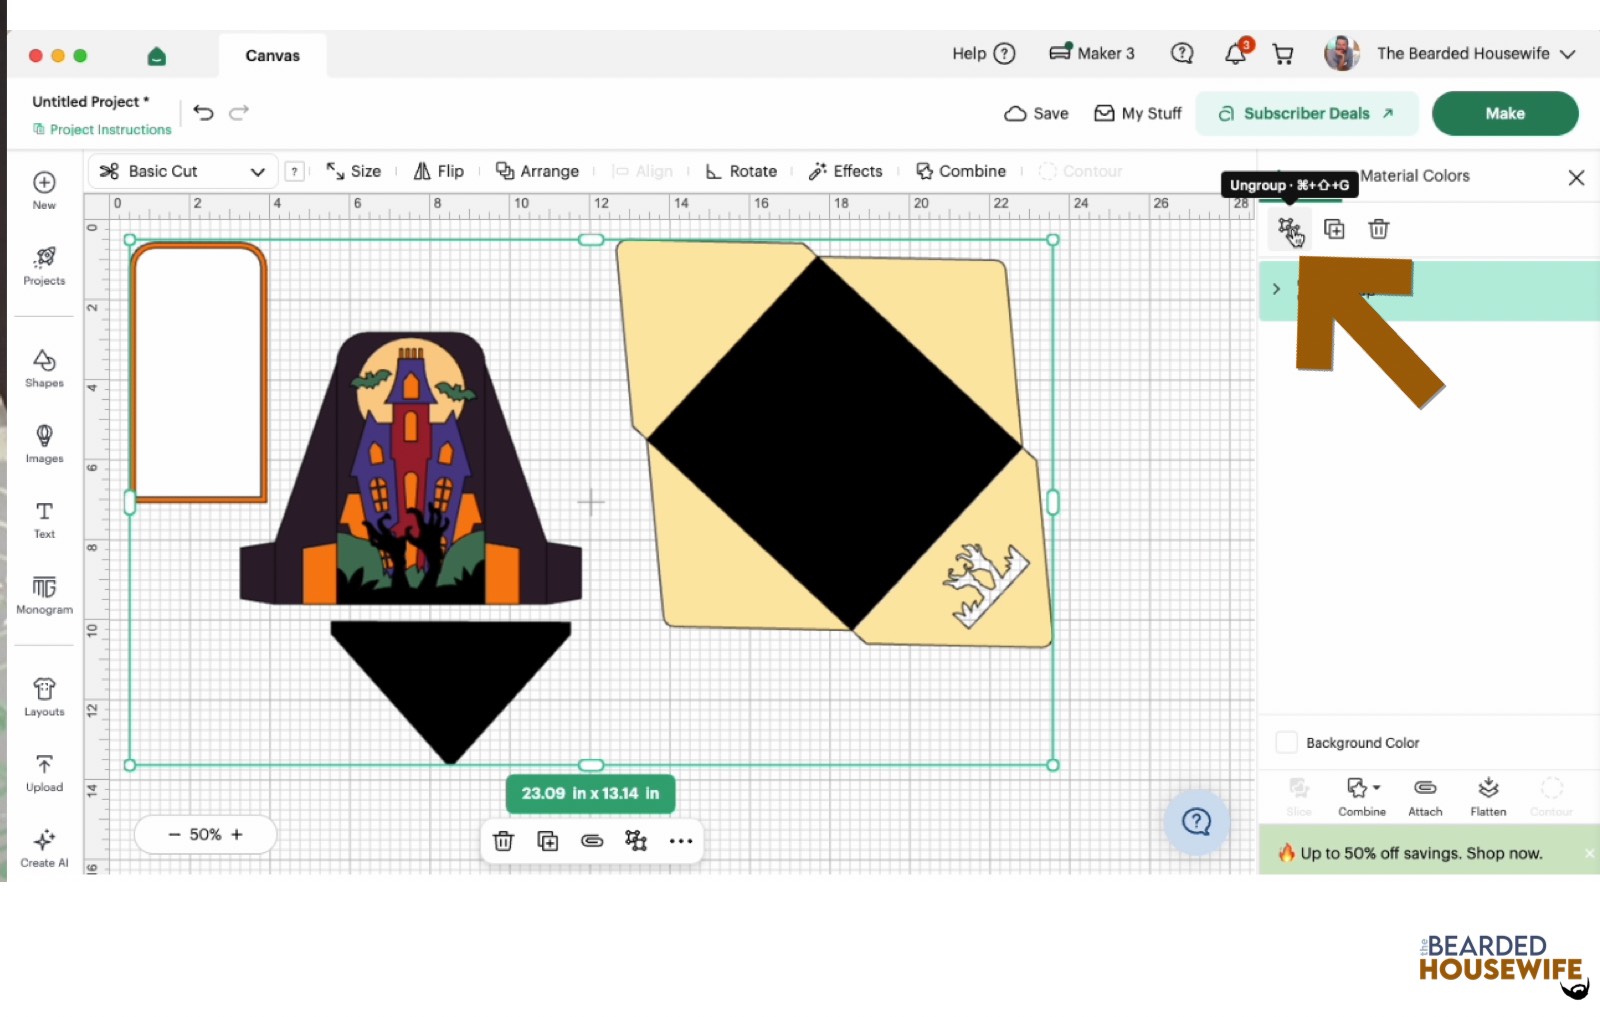Click the Untitled Project title
1600x1017 pixels.
(91, 102)
